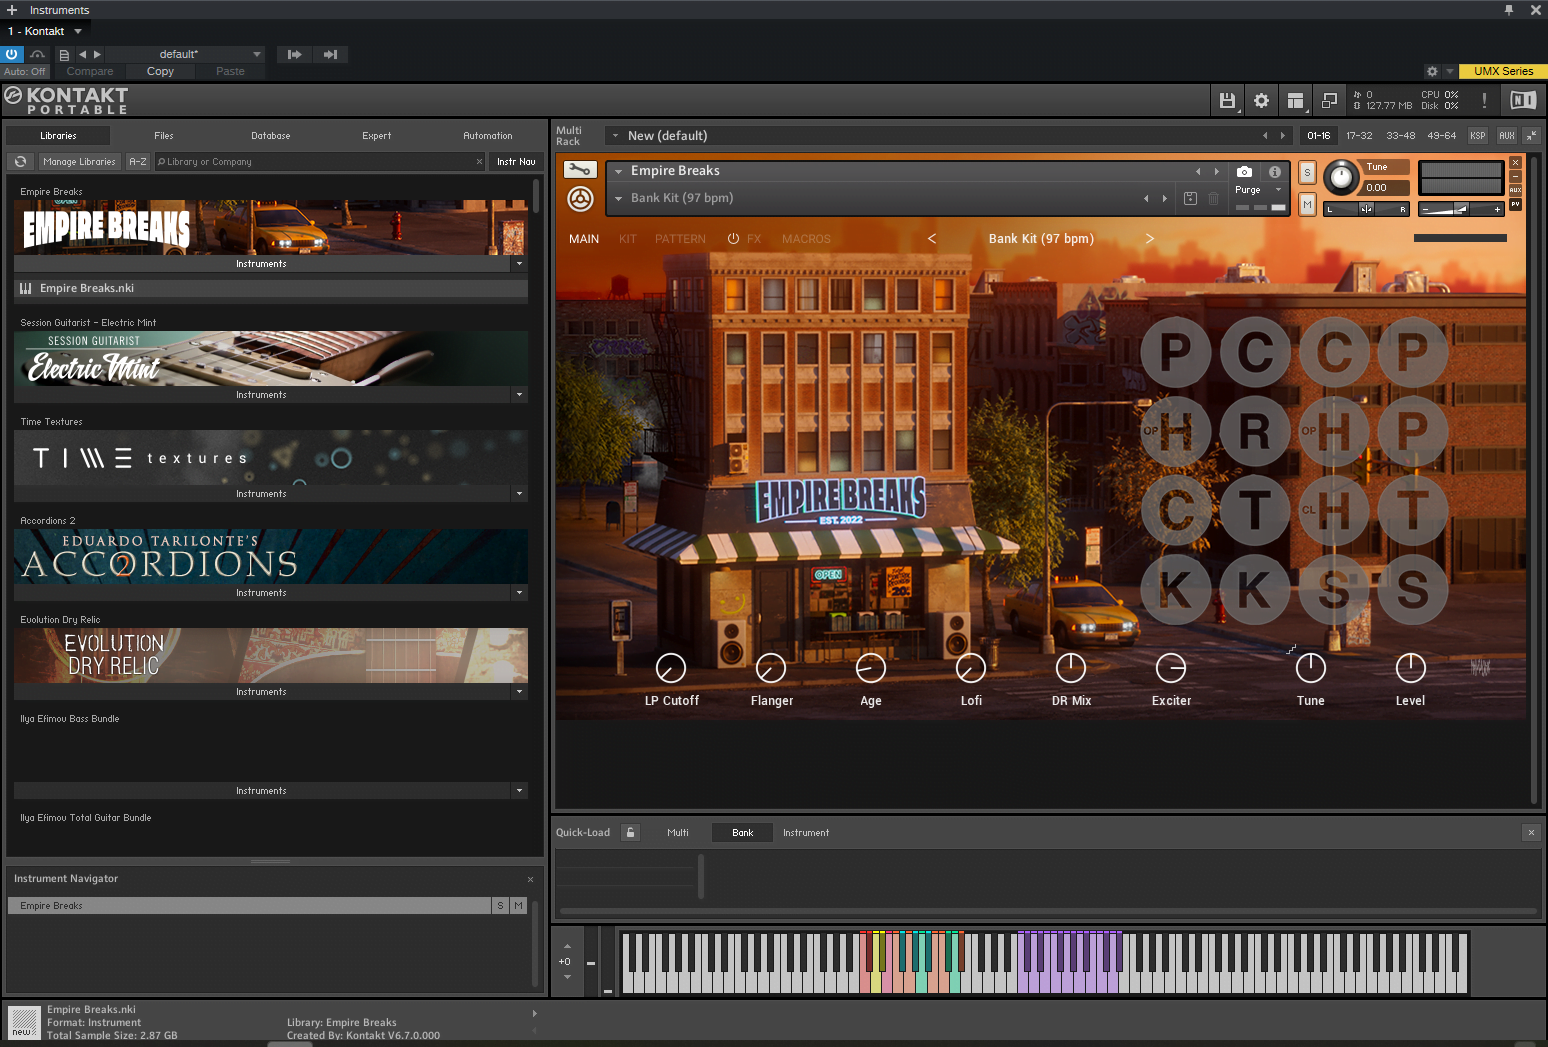Open Empire Breaks Instruments dropdown arrow
The height and width of the screenshot is (1047, 1548).
click(x=519, y=264)
